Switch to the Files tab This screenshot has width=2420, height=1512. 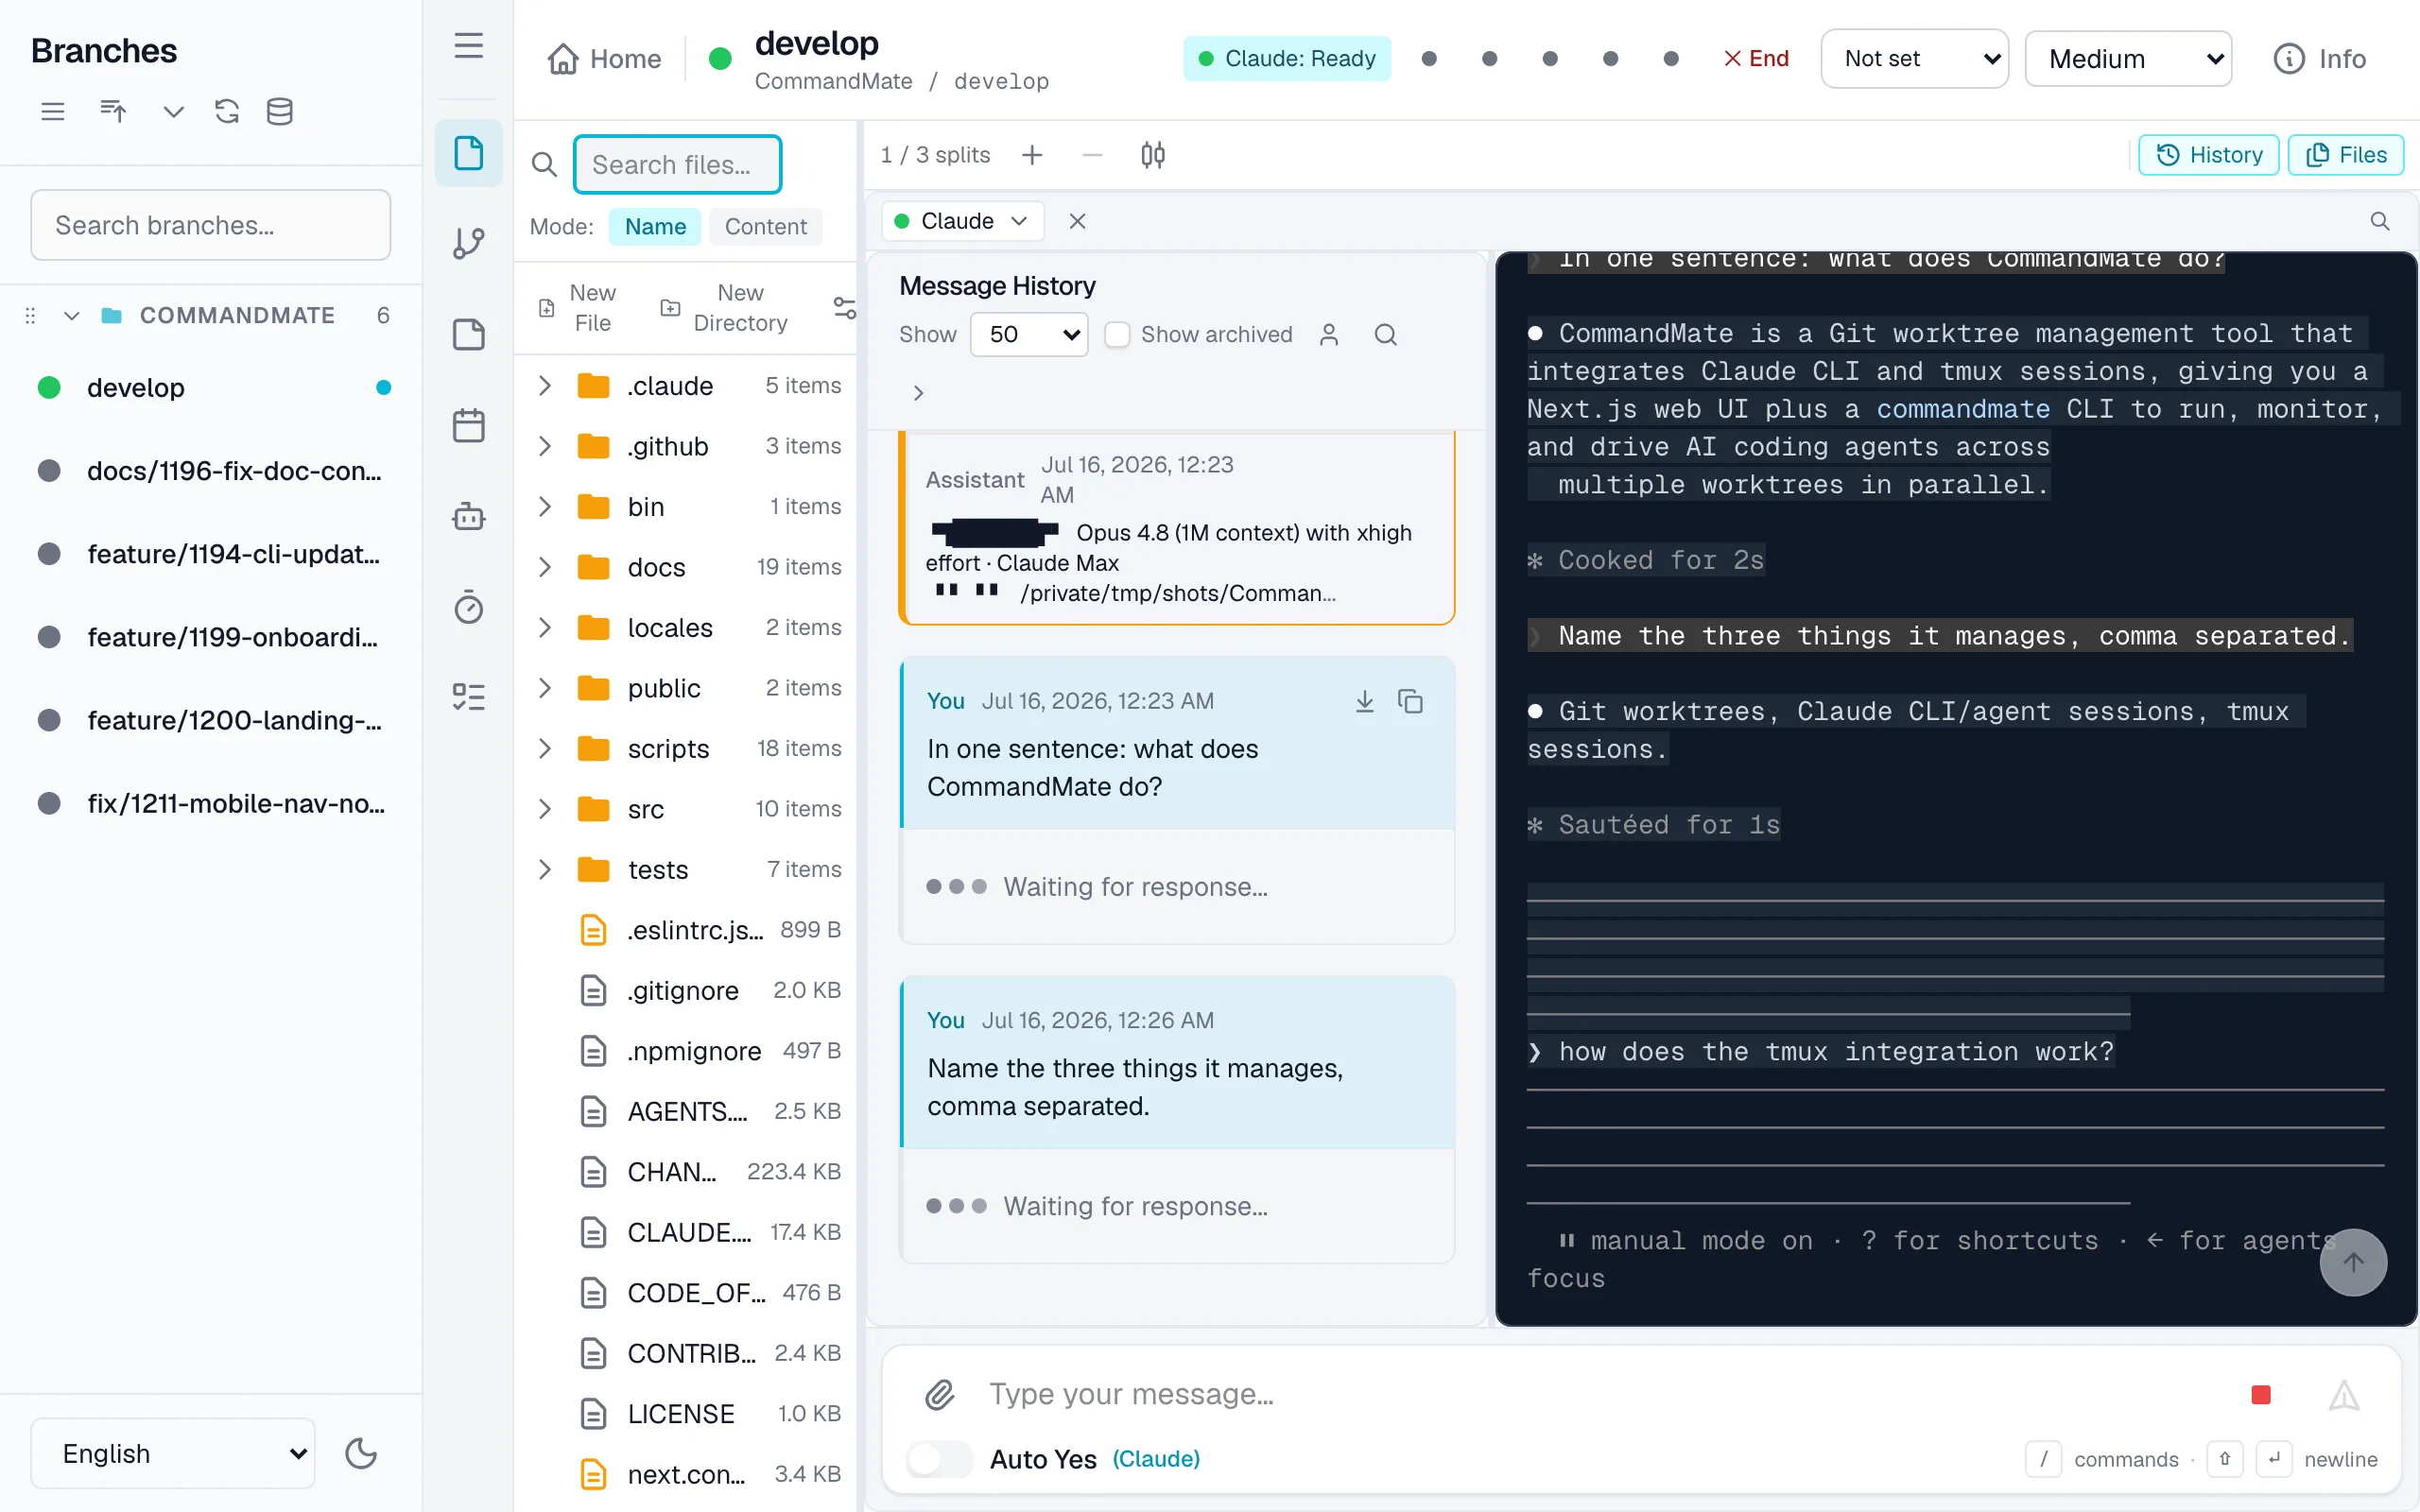coord(2346,155)
